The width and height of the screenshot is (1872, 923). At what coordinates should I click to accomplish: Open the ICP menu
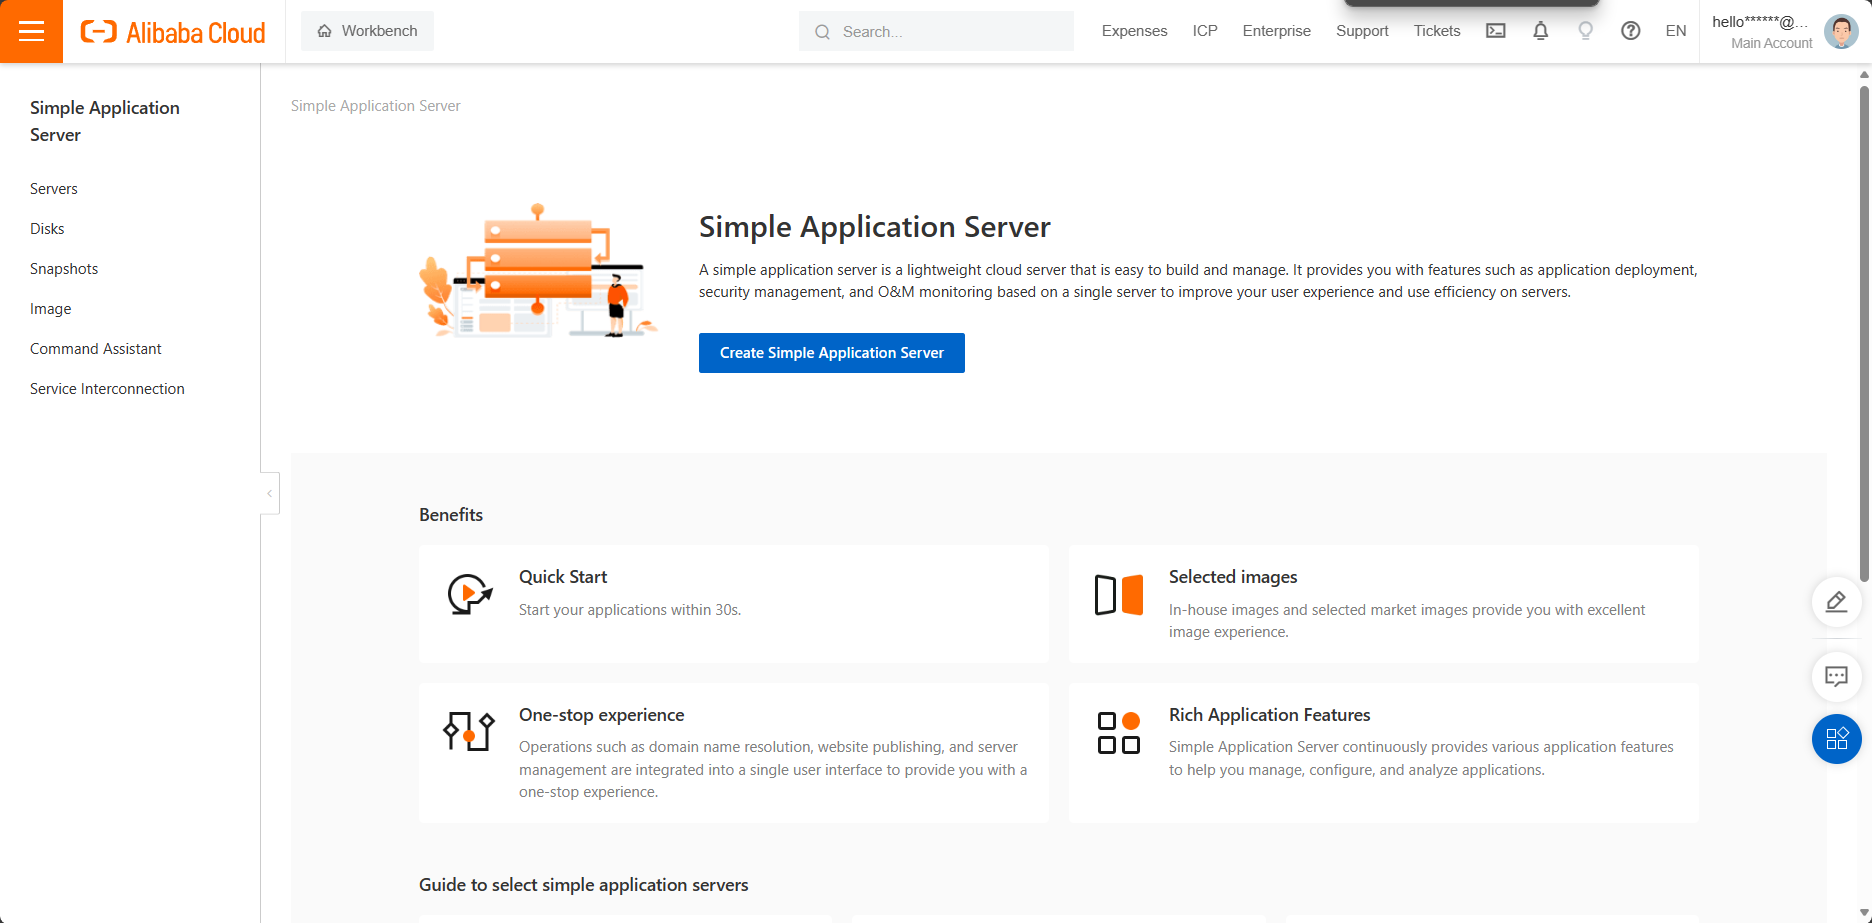(1205, 31)
